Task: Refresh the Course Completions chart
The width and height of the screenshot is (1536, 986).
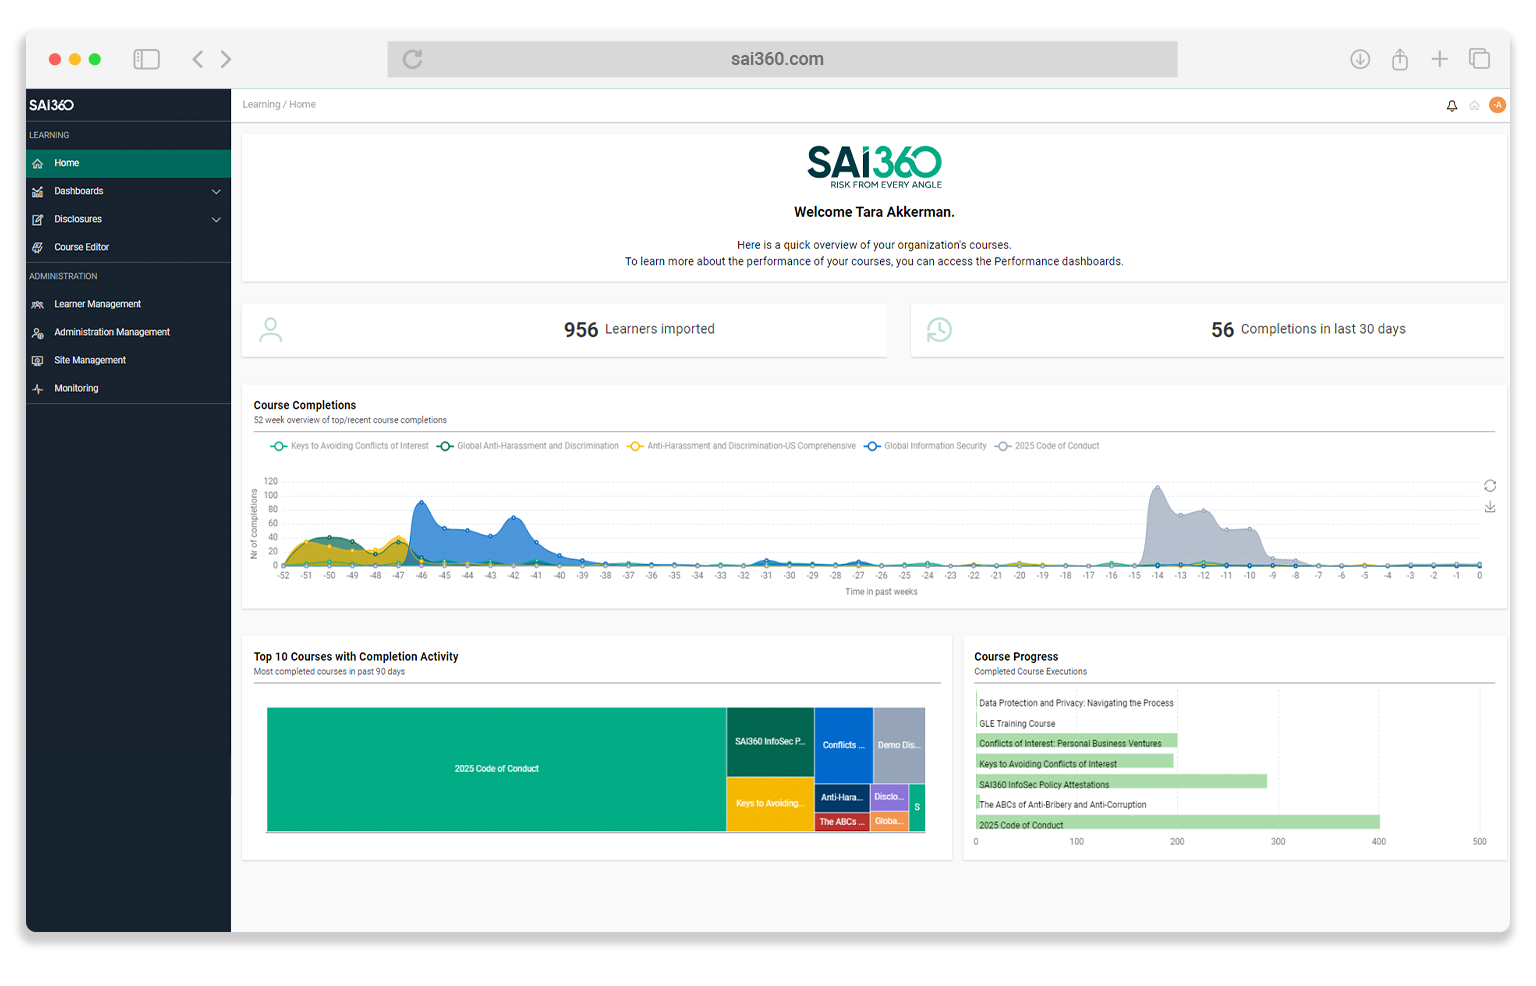Action: click(x=1490, y=486)
